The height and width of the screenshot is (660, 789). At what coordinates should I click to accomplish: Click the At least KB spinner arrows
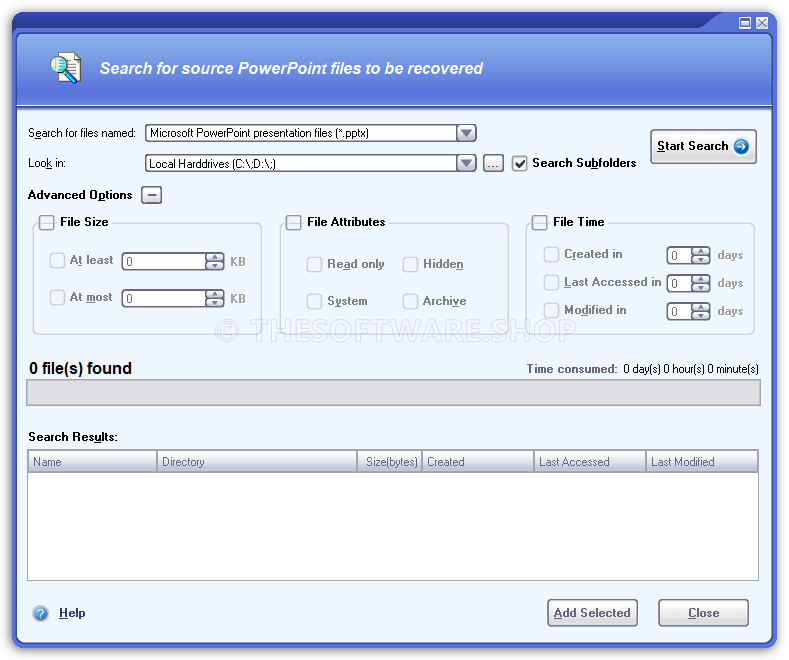(x=214, y=262)
